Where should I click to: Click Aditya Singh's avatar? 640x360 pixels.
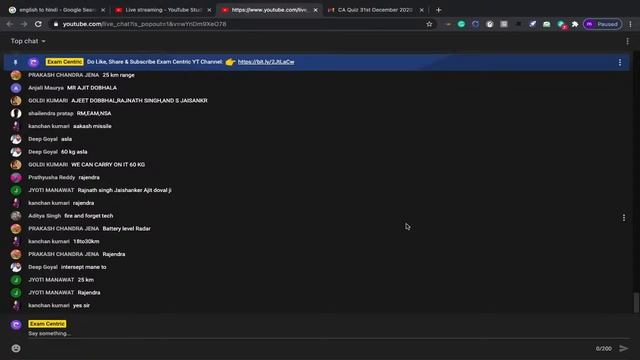click(x=16, y=216)
